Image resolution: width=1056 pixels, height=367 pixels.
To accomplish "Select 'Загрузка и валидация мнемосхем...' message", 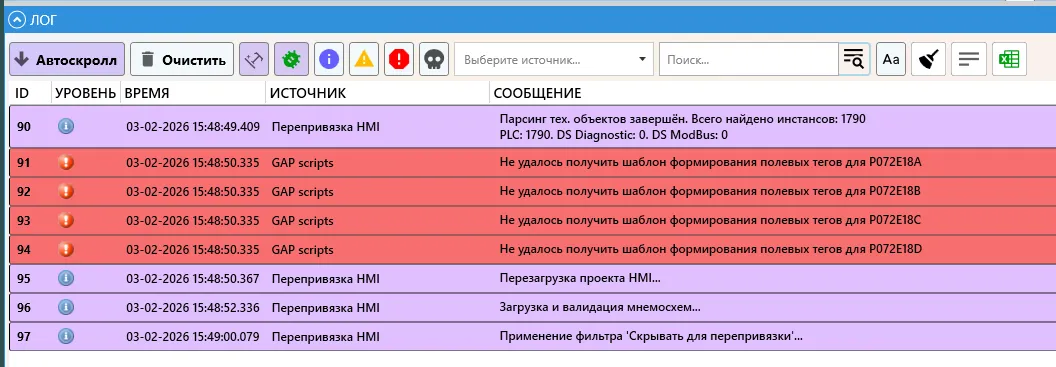I will coord(600,308).
